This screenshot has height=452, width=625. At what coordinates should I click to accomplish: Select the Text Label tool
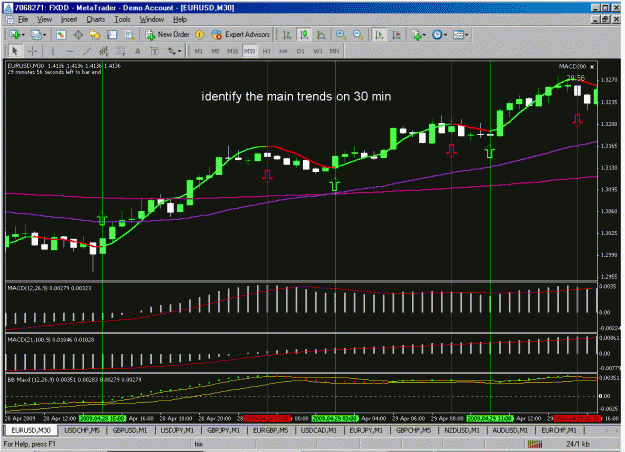tap(155, 51)
